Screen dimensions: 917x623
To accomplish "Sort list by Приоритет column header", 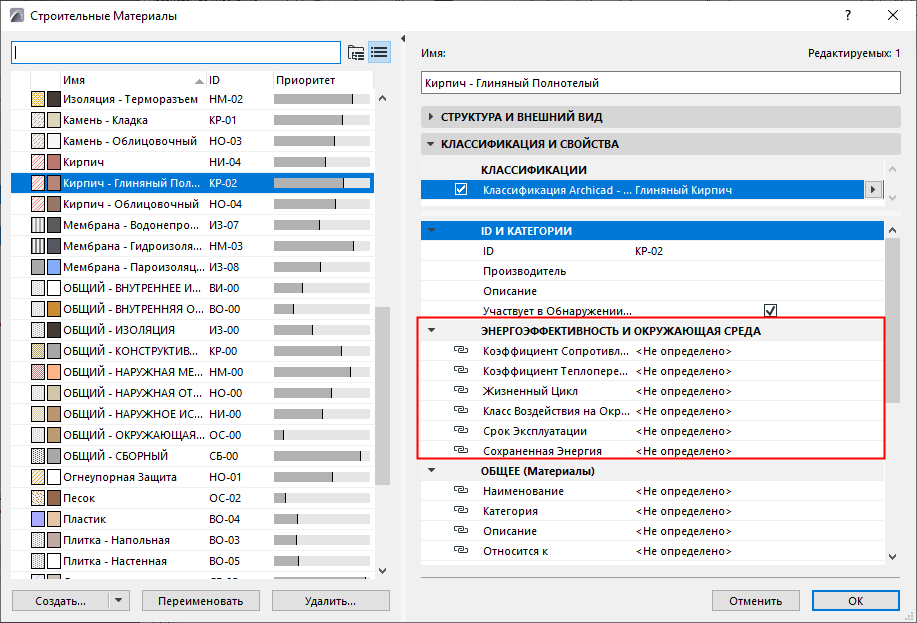I will point(323,80).
